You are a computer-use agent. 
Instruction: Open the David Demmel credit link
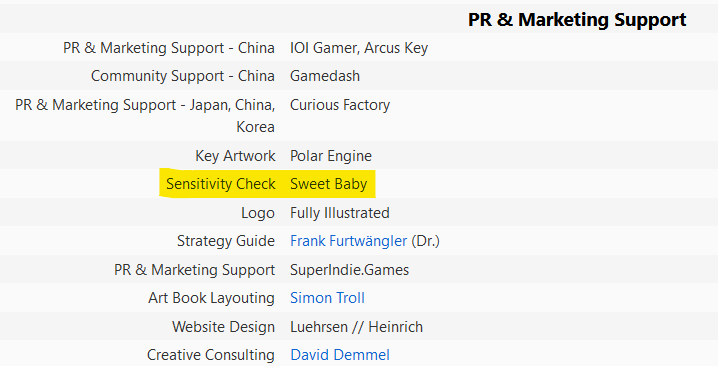pos(340,355)
